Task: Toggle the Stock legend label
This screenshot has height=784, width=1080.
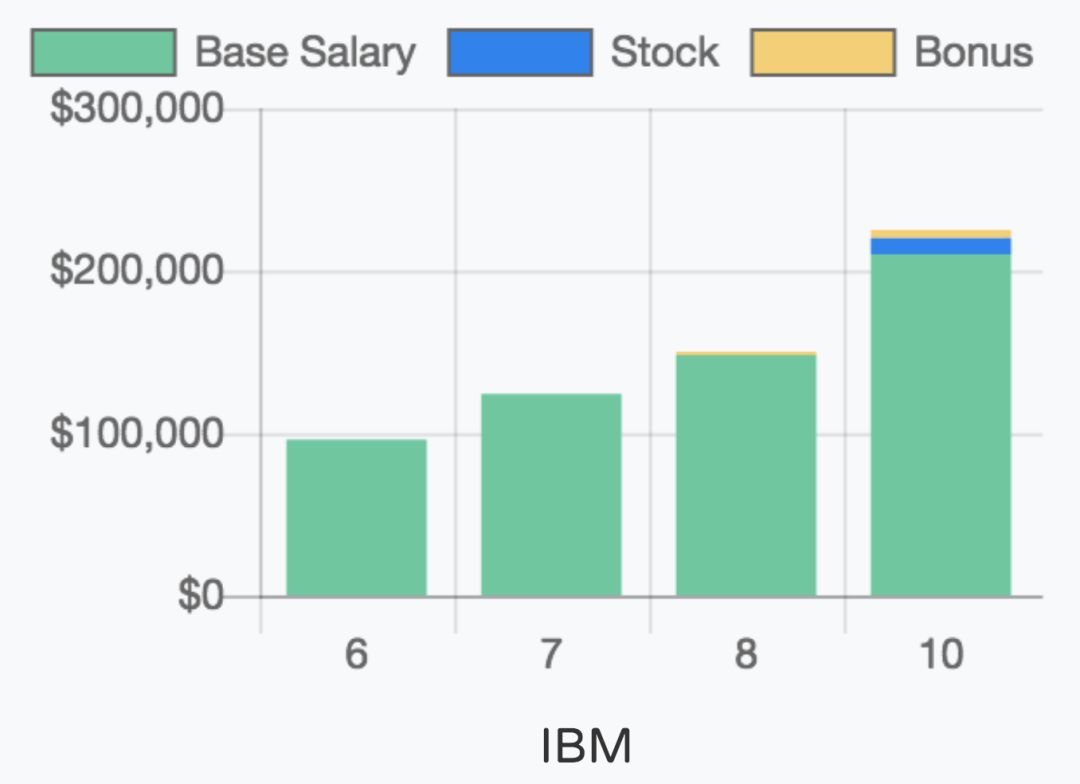Action: pyautogui.click(x=665, y=52)
